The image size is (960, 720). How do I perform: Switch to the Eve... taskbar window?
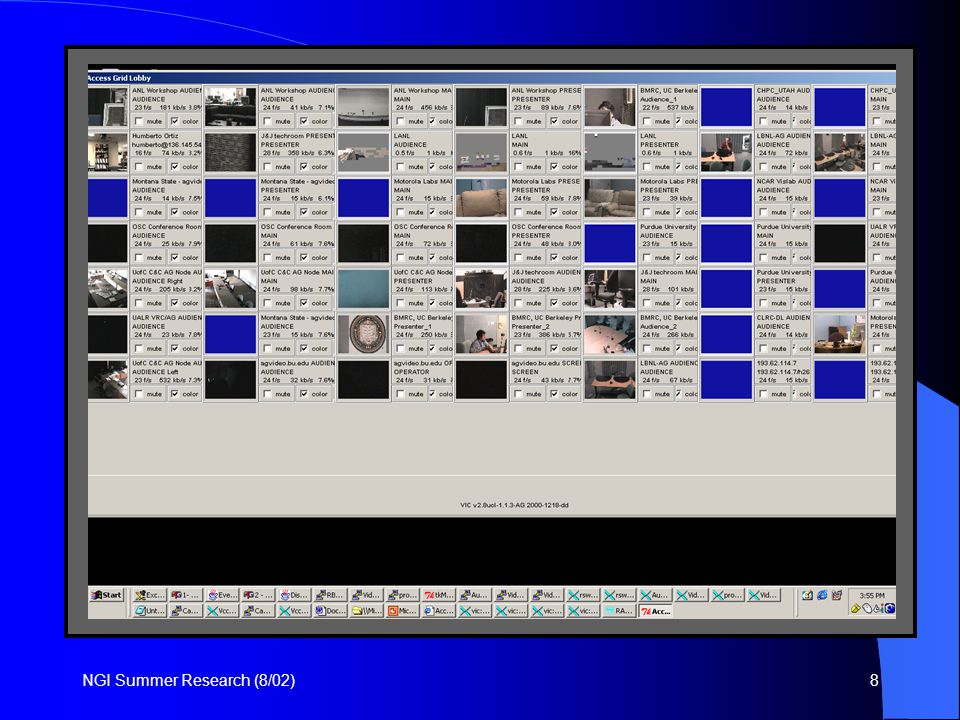(x=222, y=595)
